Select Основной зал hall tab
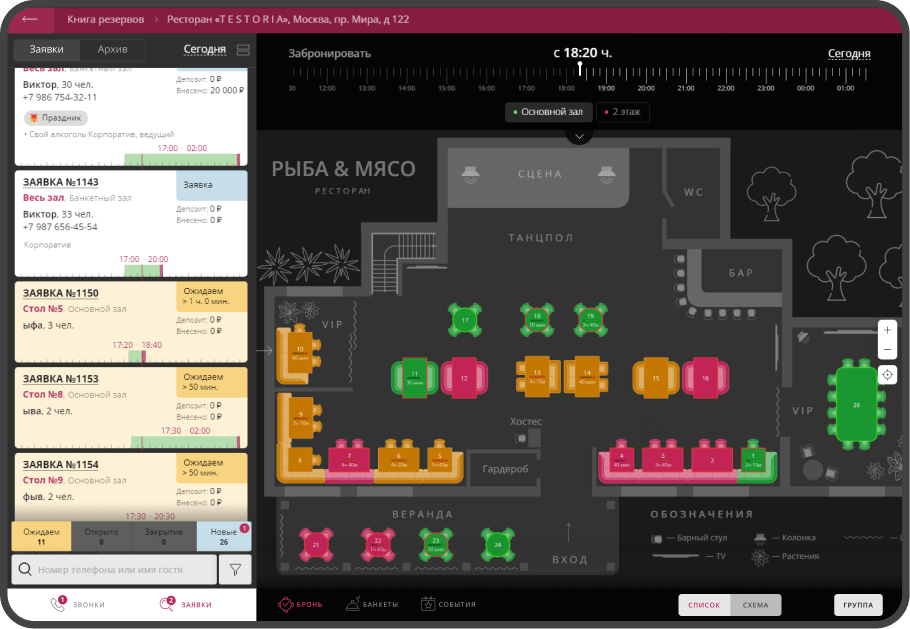 click(x=548, y=112)
